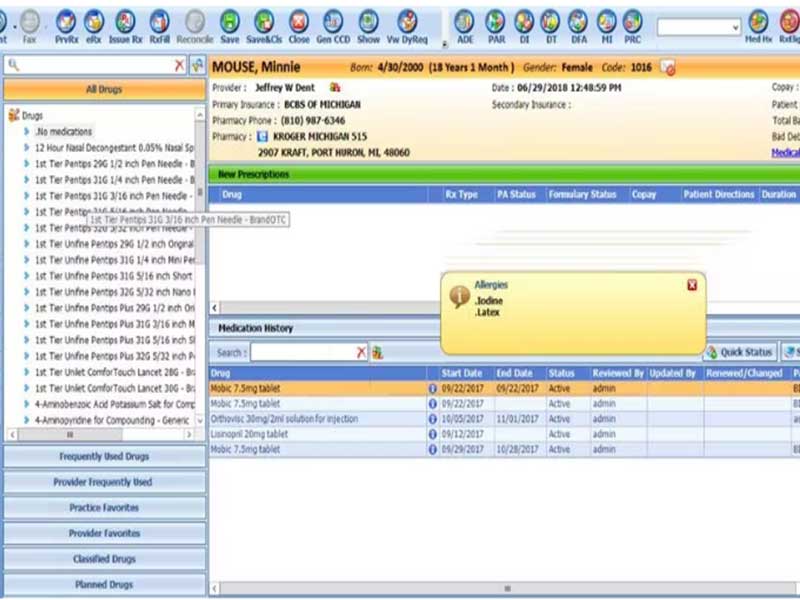Click the Quick Status button
Viewport: 800px width, 600px height.
click(740, 352)
